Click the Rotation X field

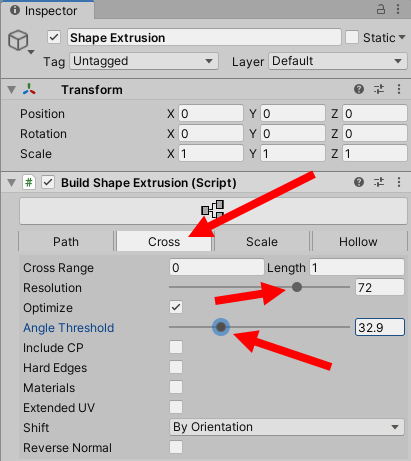pyautogui.click(x=211, y=133)
